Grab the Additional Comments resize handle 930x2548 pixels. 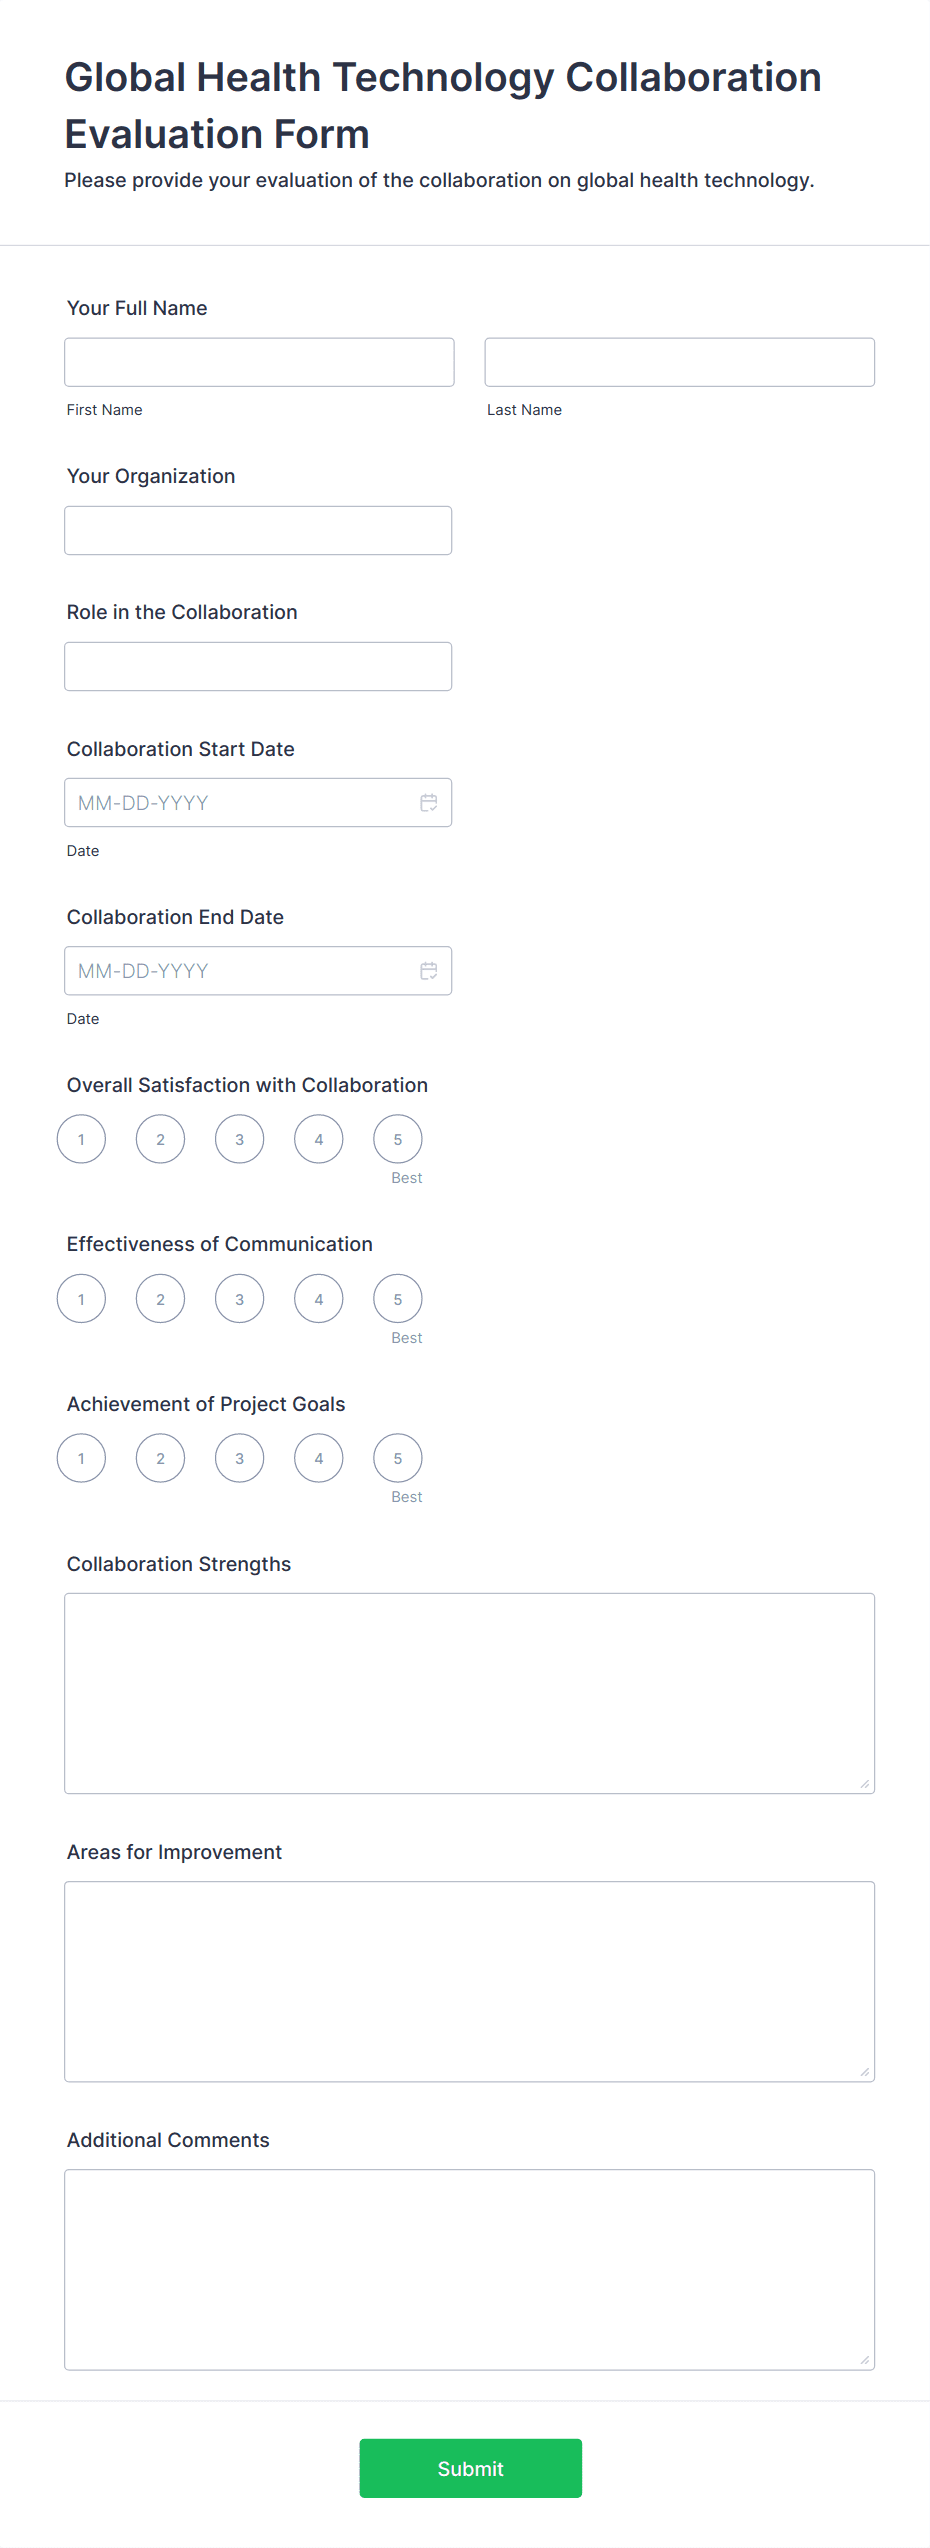tap(865, 2360)
